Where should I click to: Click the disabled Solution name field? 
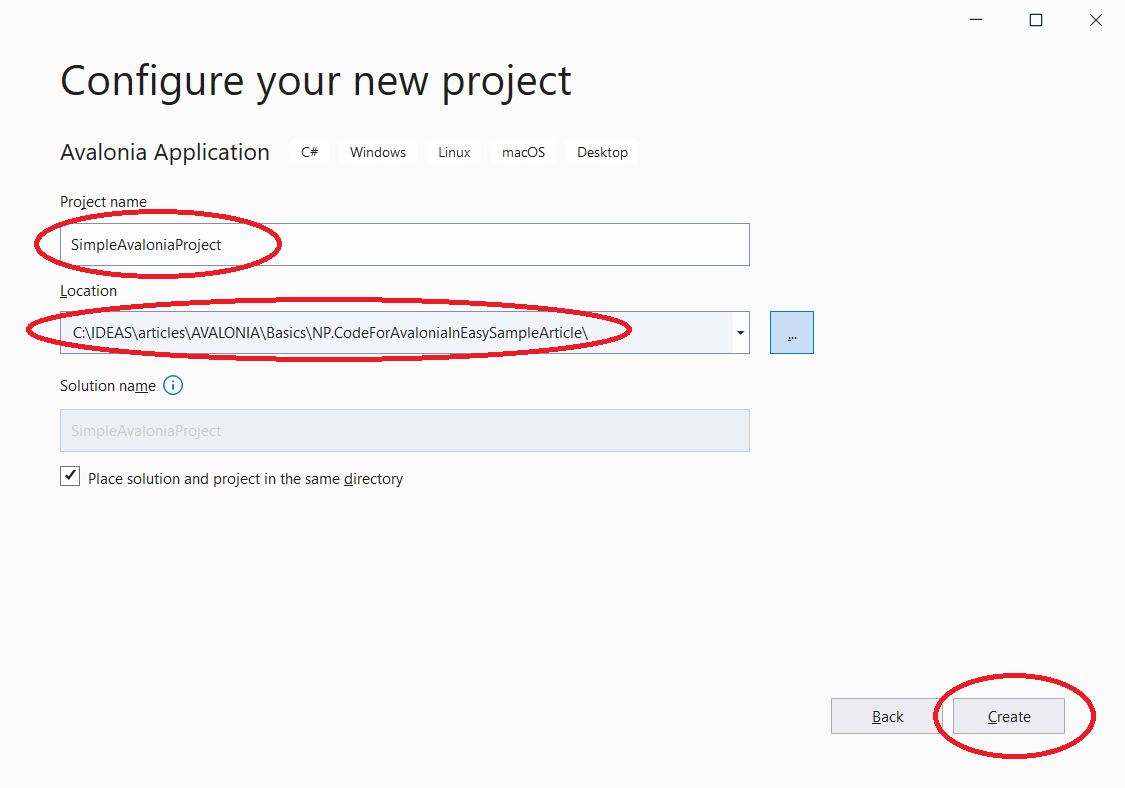[x=405, y=431]
